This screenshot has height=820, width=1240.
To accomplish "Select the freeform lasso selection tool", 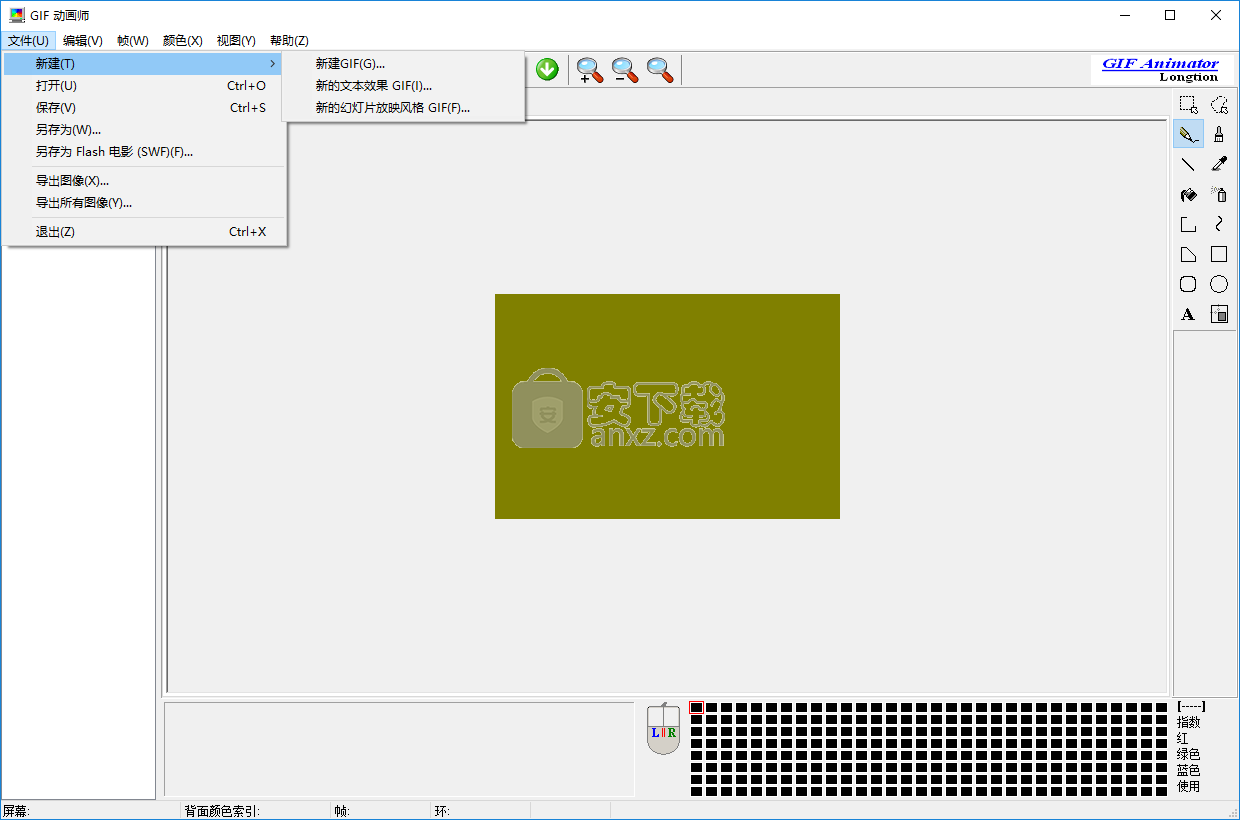I will (1219, 104).
